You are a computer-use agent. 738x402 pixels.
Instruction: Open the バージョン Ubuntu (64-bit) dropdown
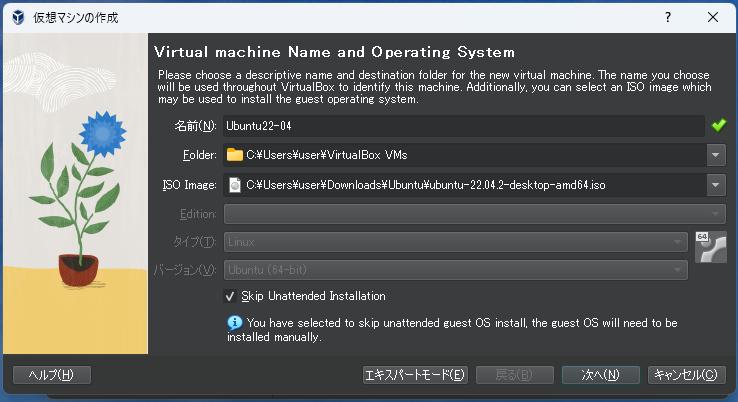(x=456, y=270)
